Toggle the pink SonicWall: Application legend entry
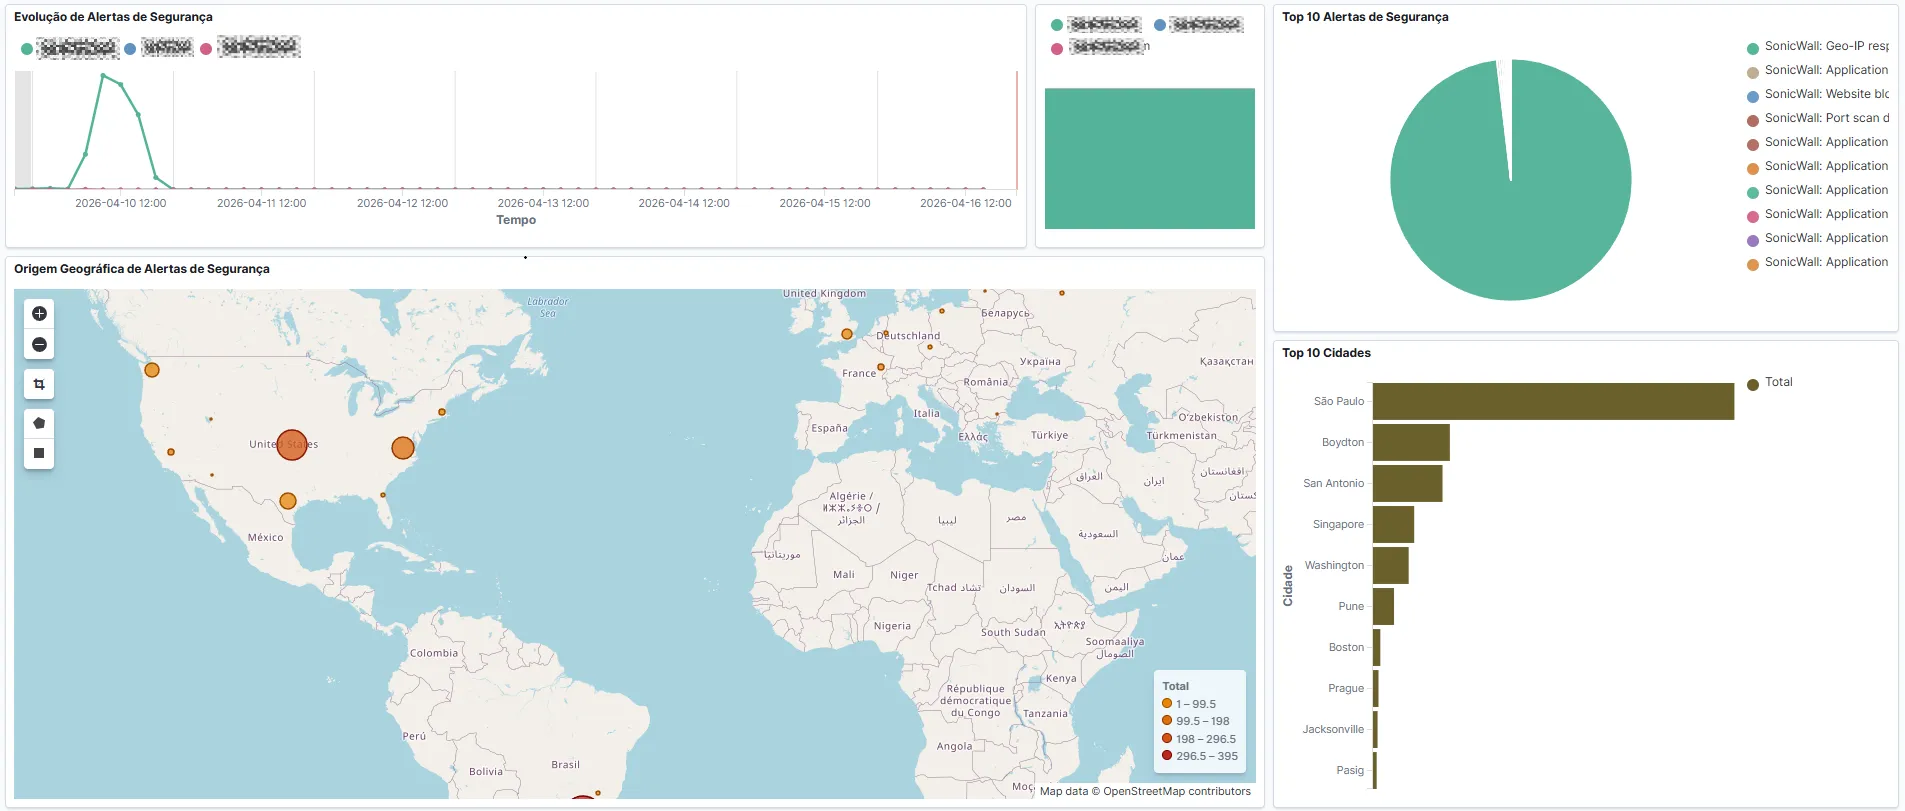The height and width of the screenshot is (811, 1905). (x=1818, y=215)
